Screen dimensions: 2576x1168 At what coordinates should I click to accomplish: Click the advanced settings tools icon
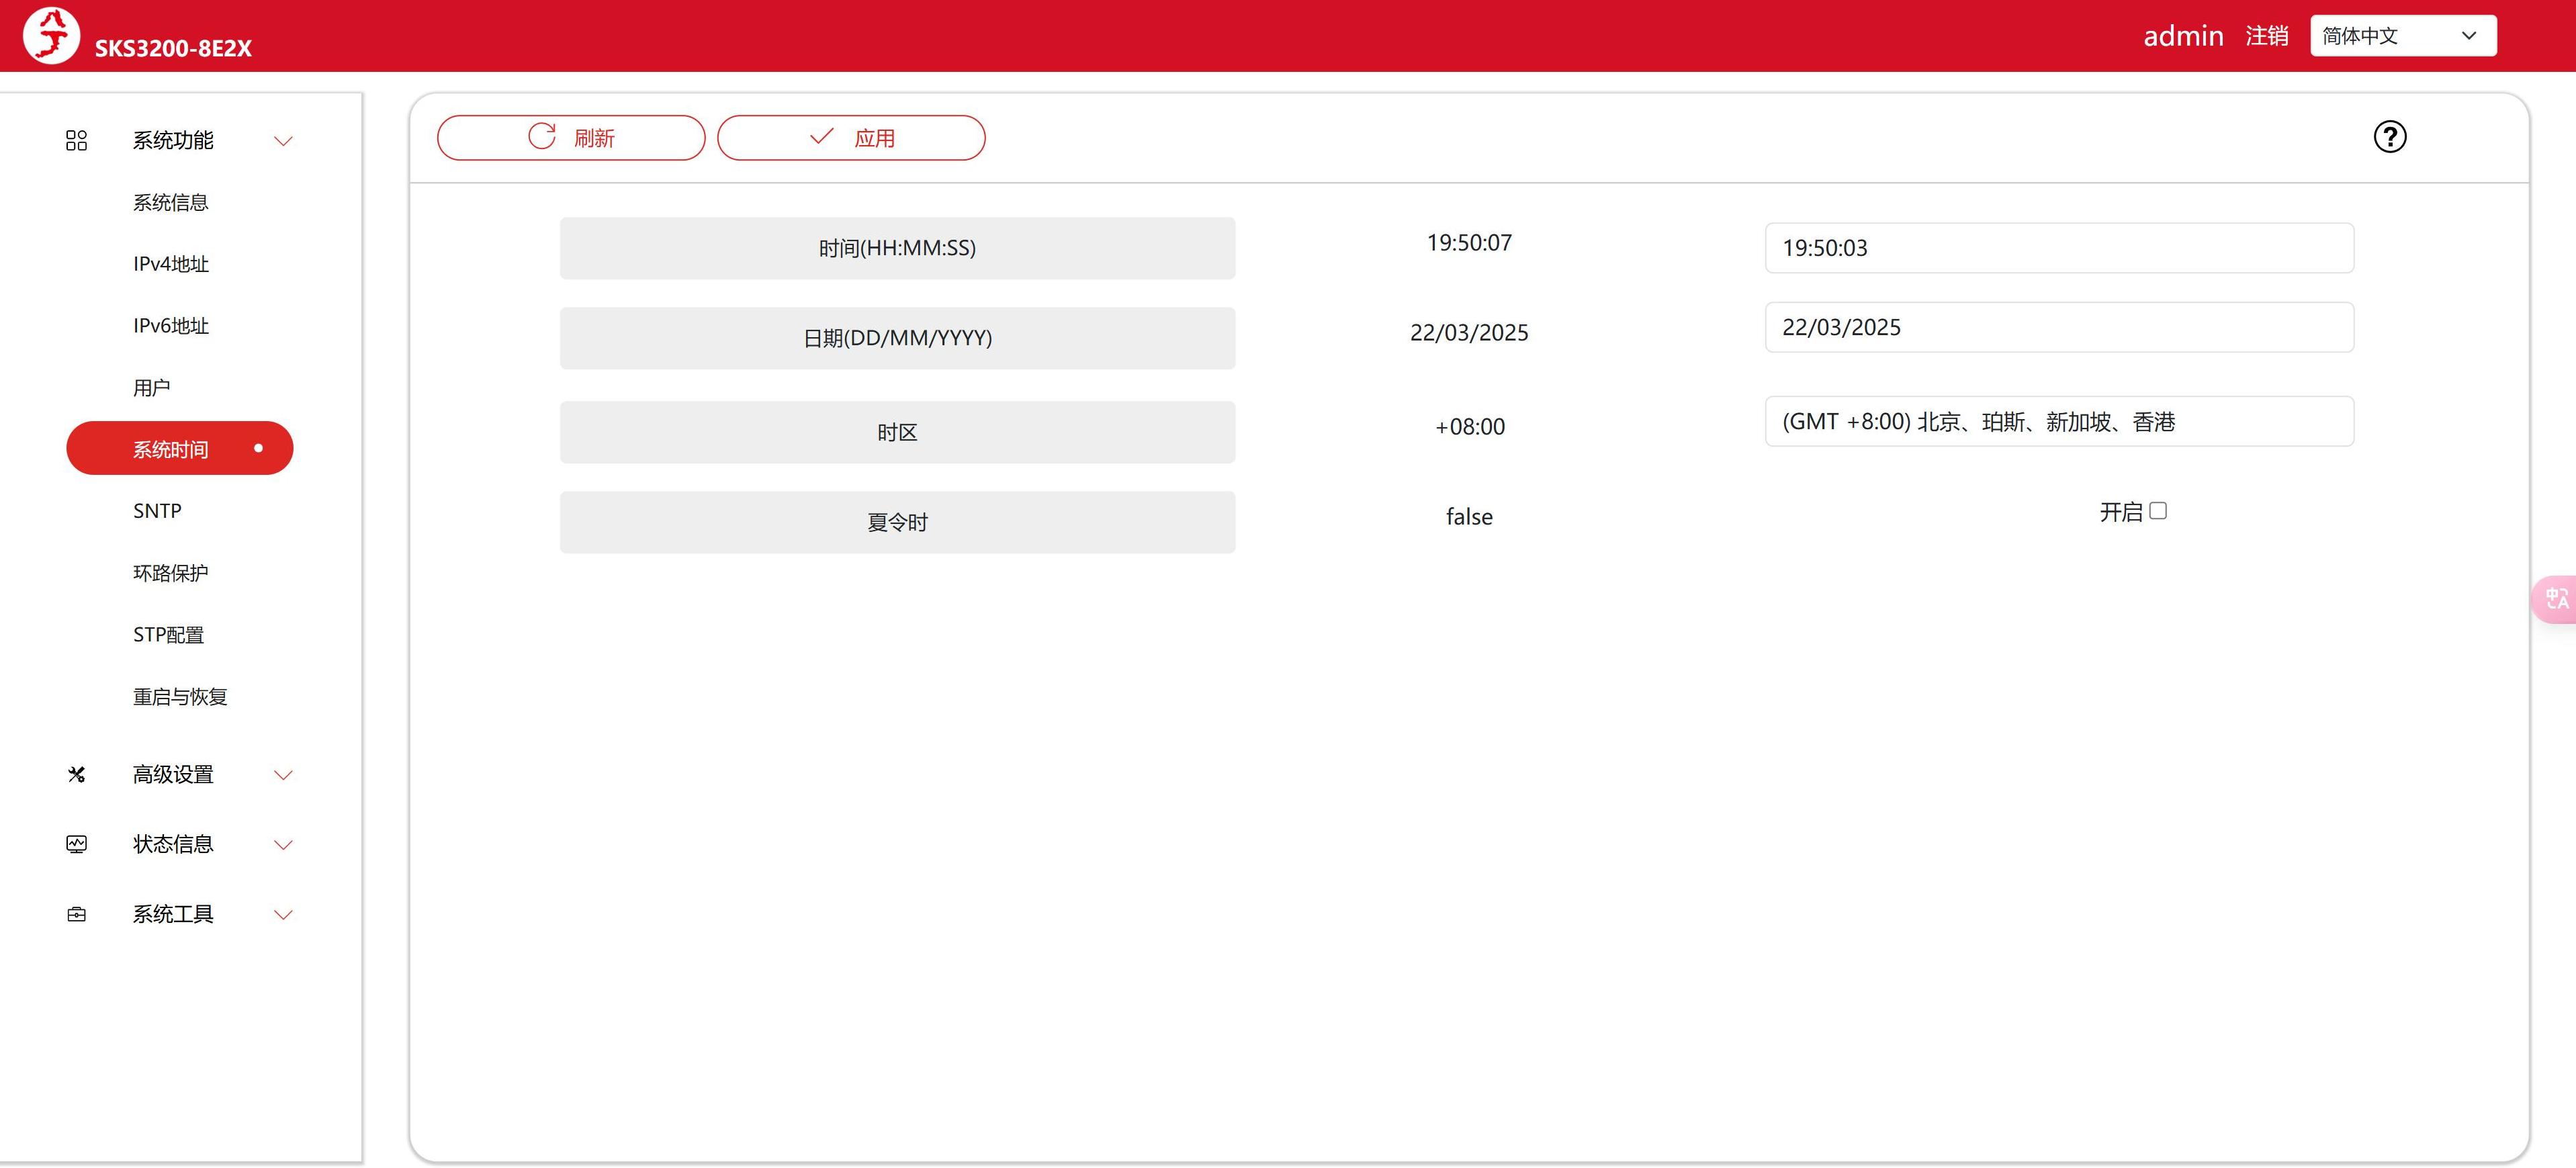click(x=76, y=775)
